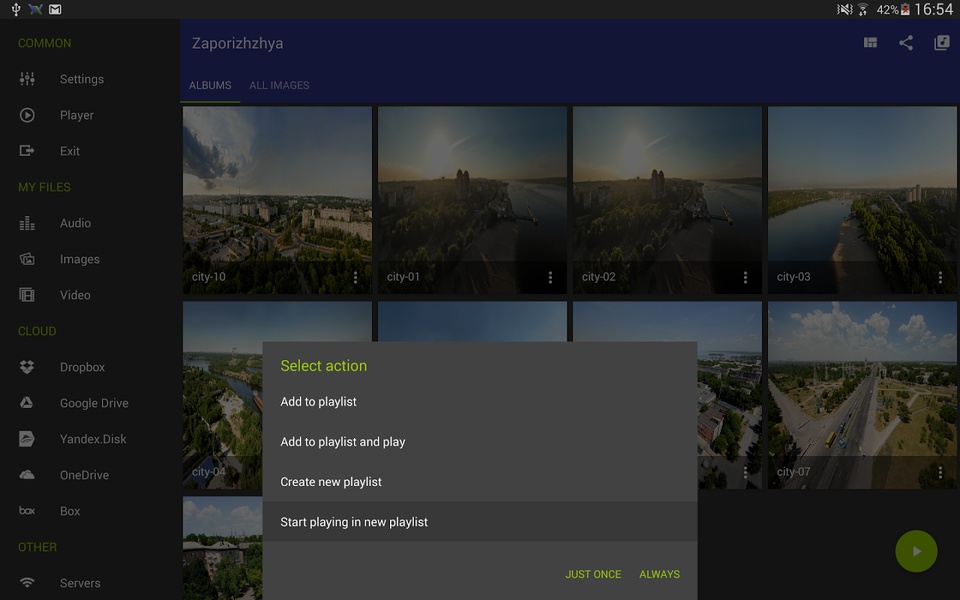Tap the green floating play button
Viewport: 960px width, 600px height.
click(916, 551)
